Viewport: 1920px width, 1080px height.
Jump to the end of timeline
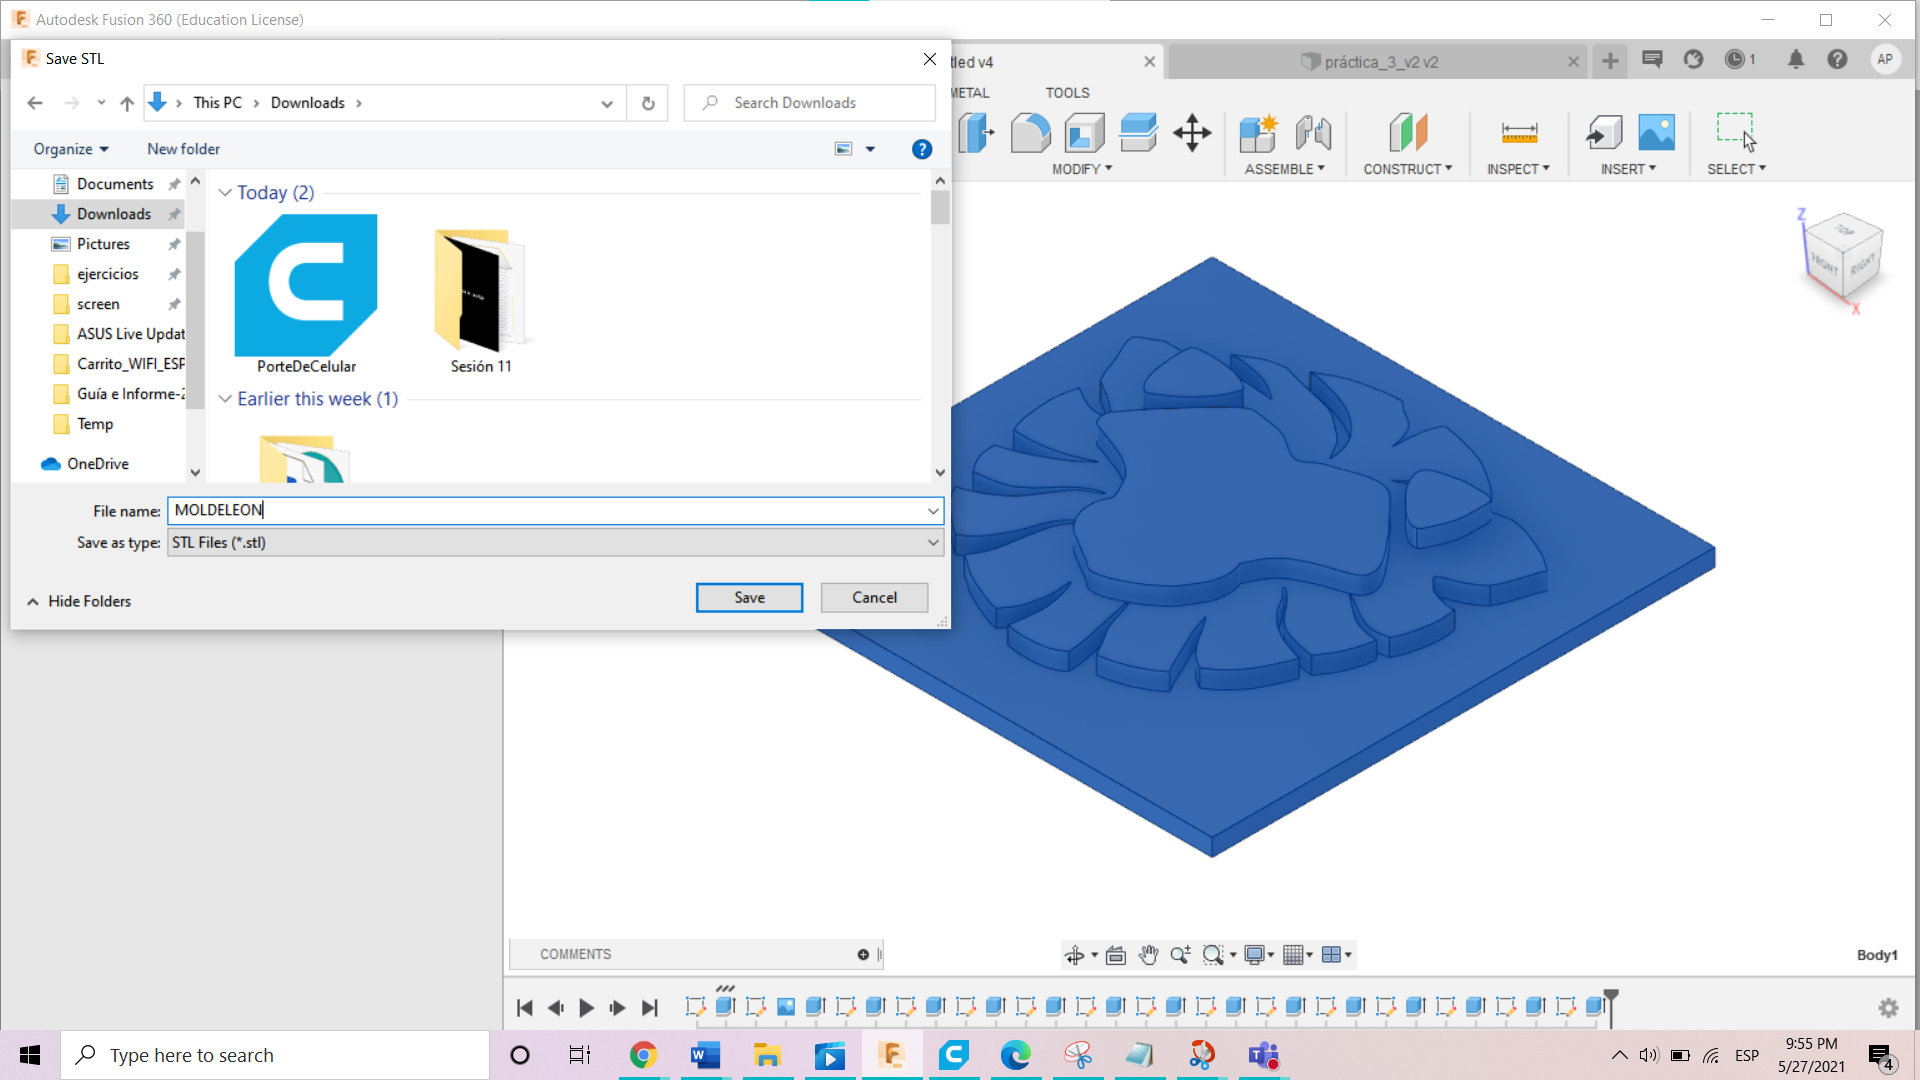click(650, 1008)
